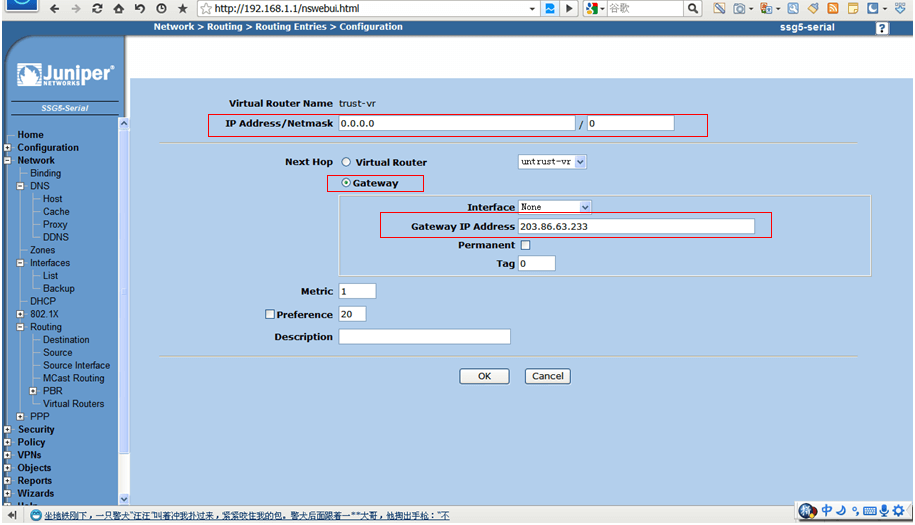The width and height of the screenshot is (915, 525).
Task: Expand the Security tree node
Action: 7,430
